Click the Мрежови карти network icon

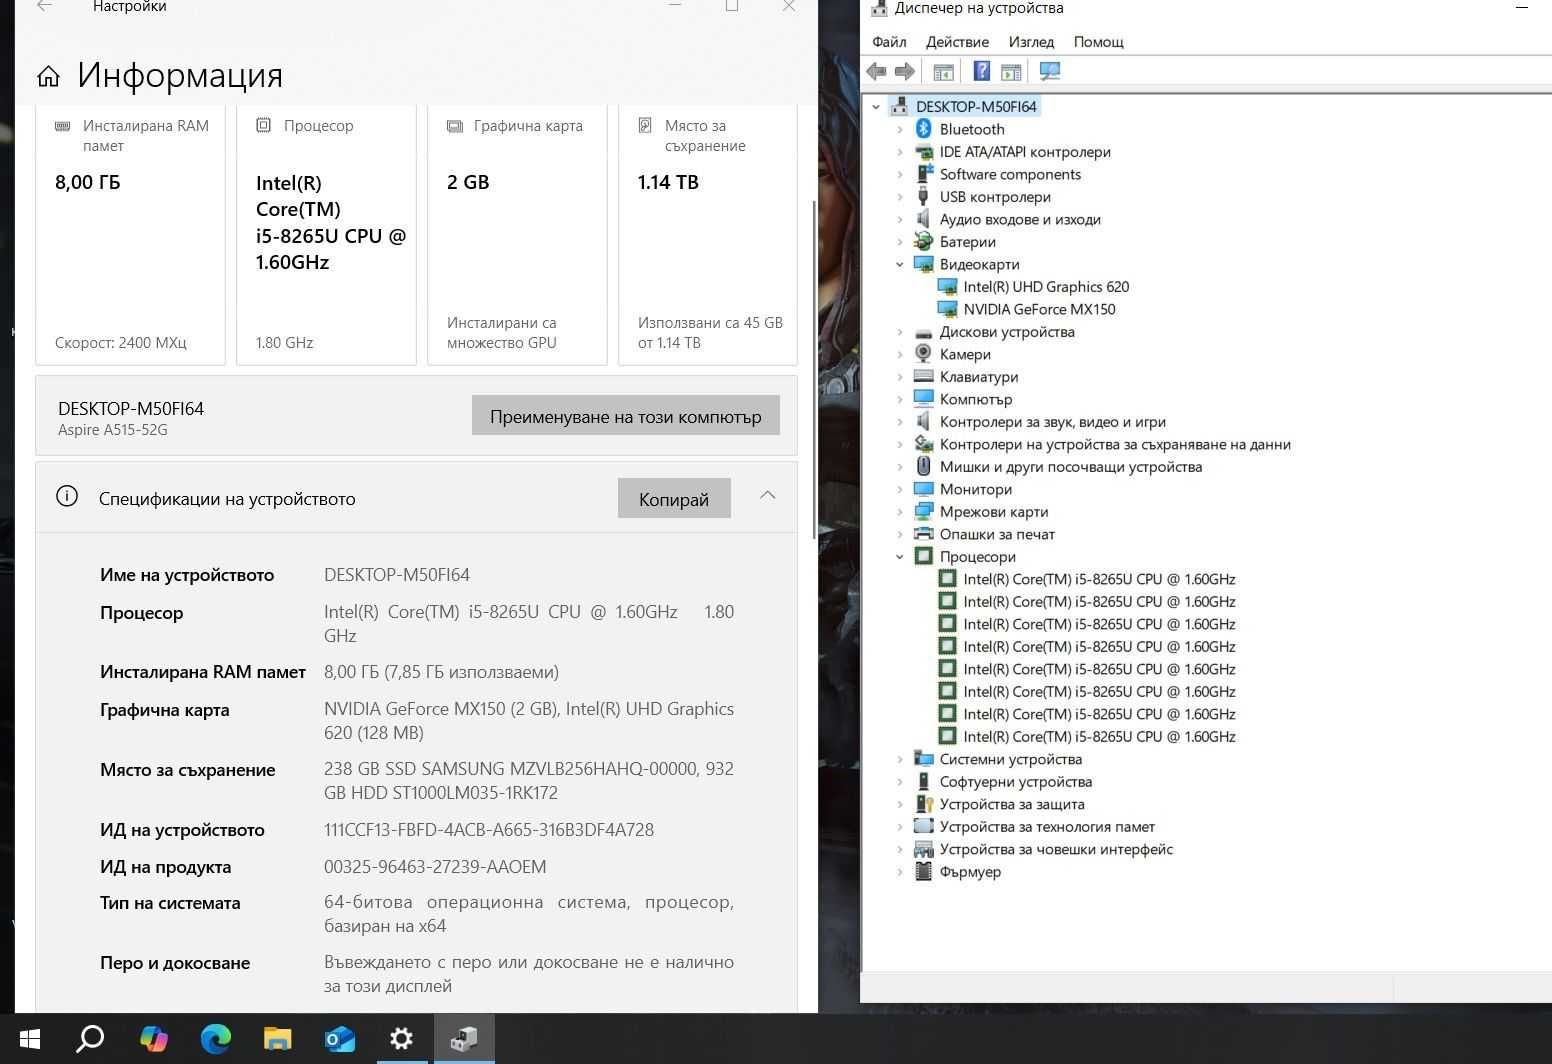924,512
